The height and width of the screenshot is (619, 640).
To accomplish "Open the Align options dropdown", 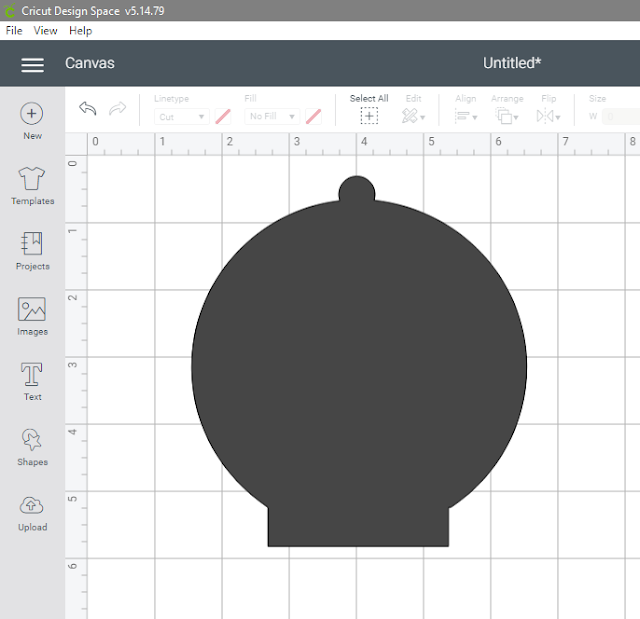I will coord(465,116).
